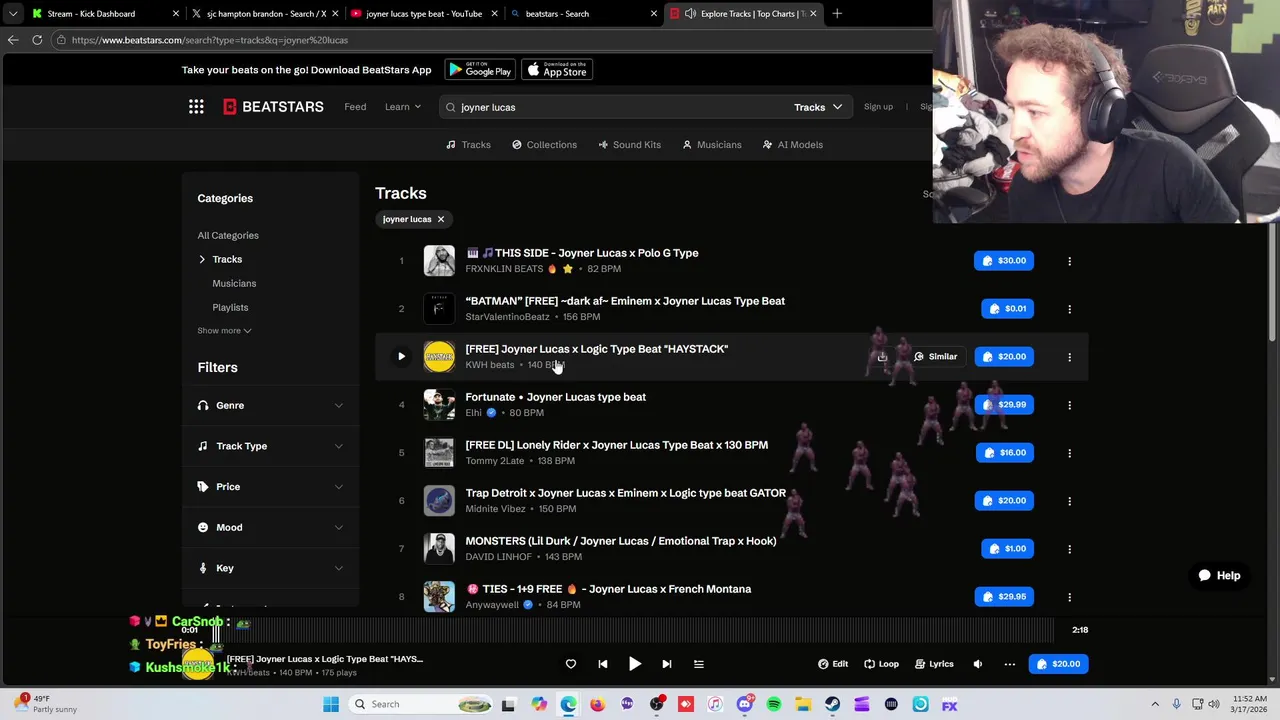Open more options for TIES track

pyautogui.click(x=1069, y=597)
